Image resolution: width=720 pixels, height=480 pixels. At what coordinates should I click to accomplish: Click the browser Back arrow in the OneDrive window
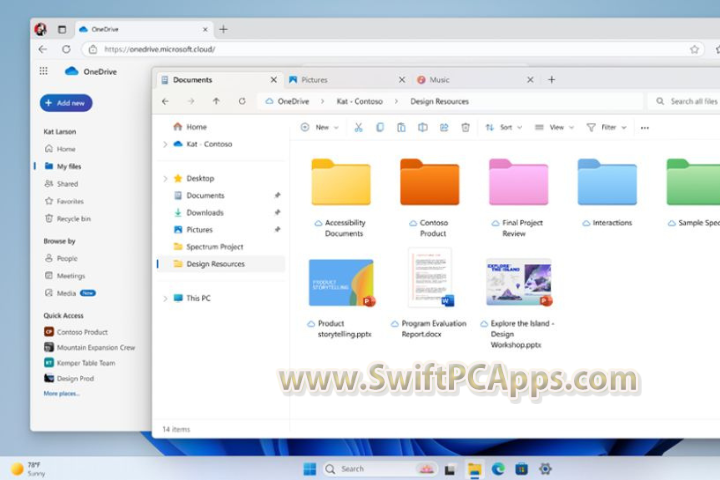click(43, 49)
